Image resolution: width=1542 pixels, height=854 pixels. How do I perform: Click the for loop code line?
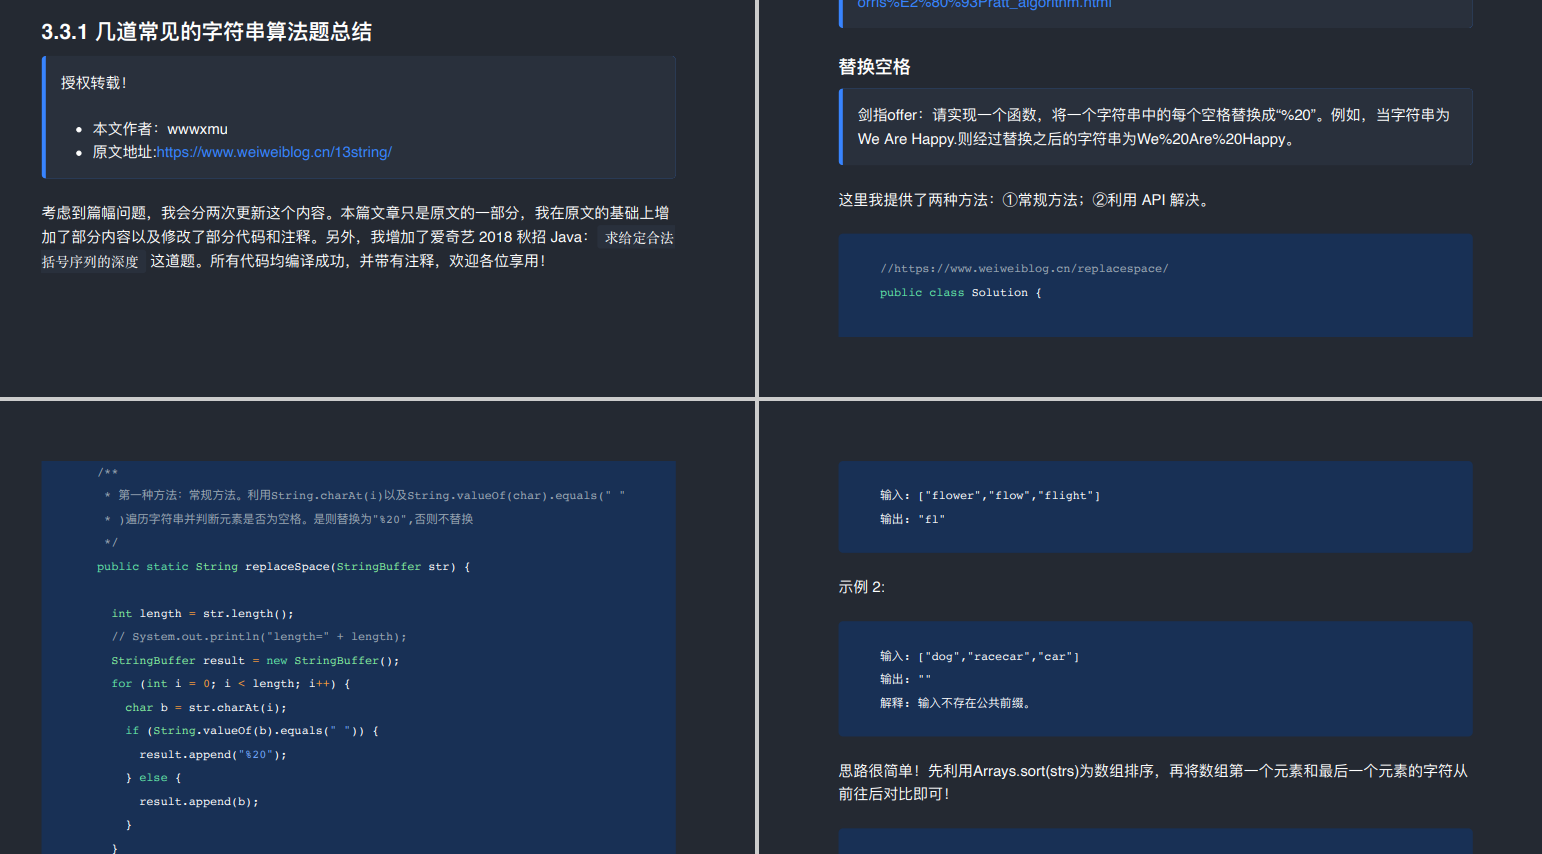click(x=231, y=684)
